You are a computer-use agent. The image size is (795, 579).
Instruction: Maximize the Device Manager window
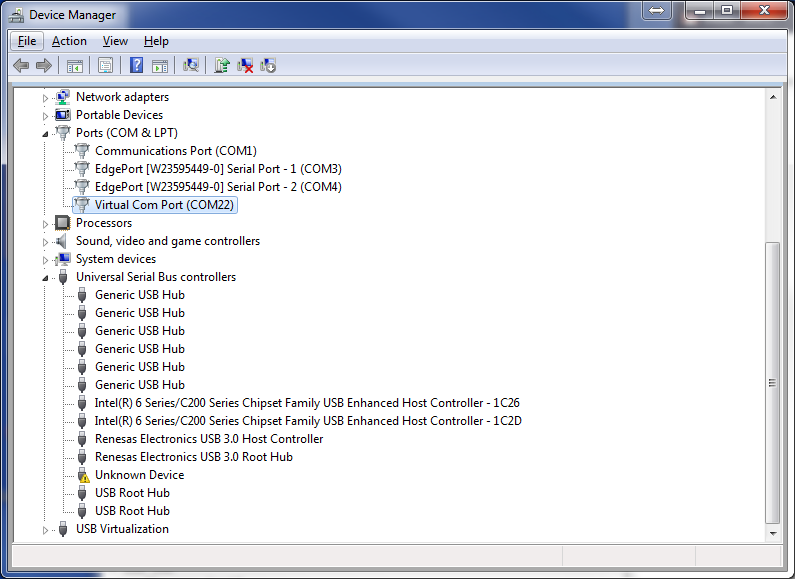(727, 10)
